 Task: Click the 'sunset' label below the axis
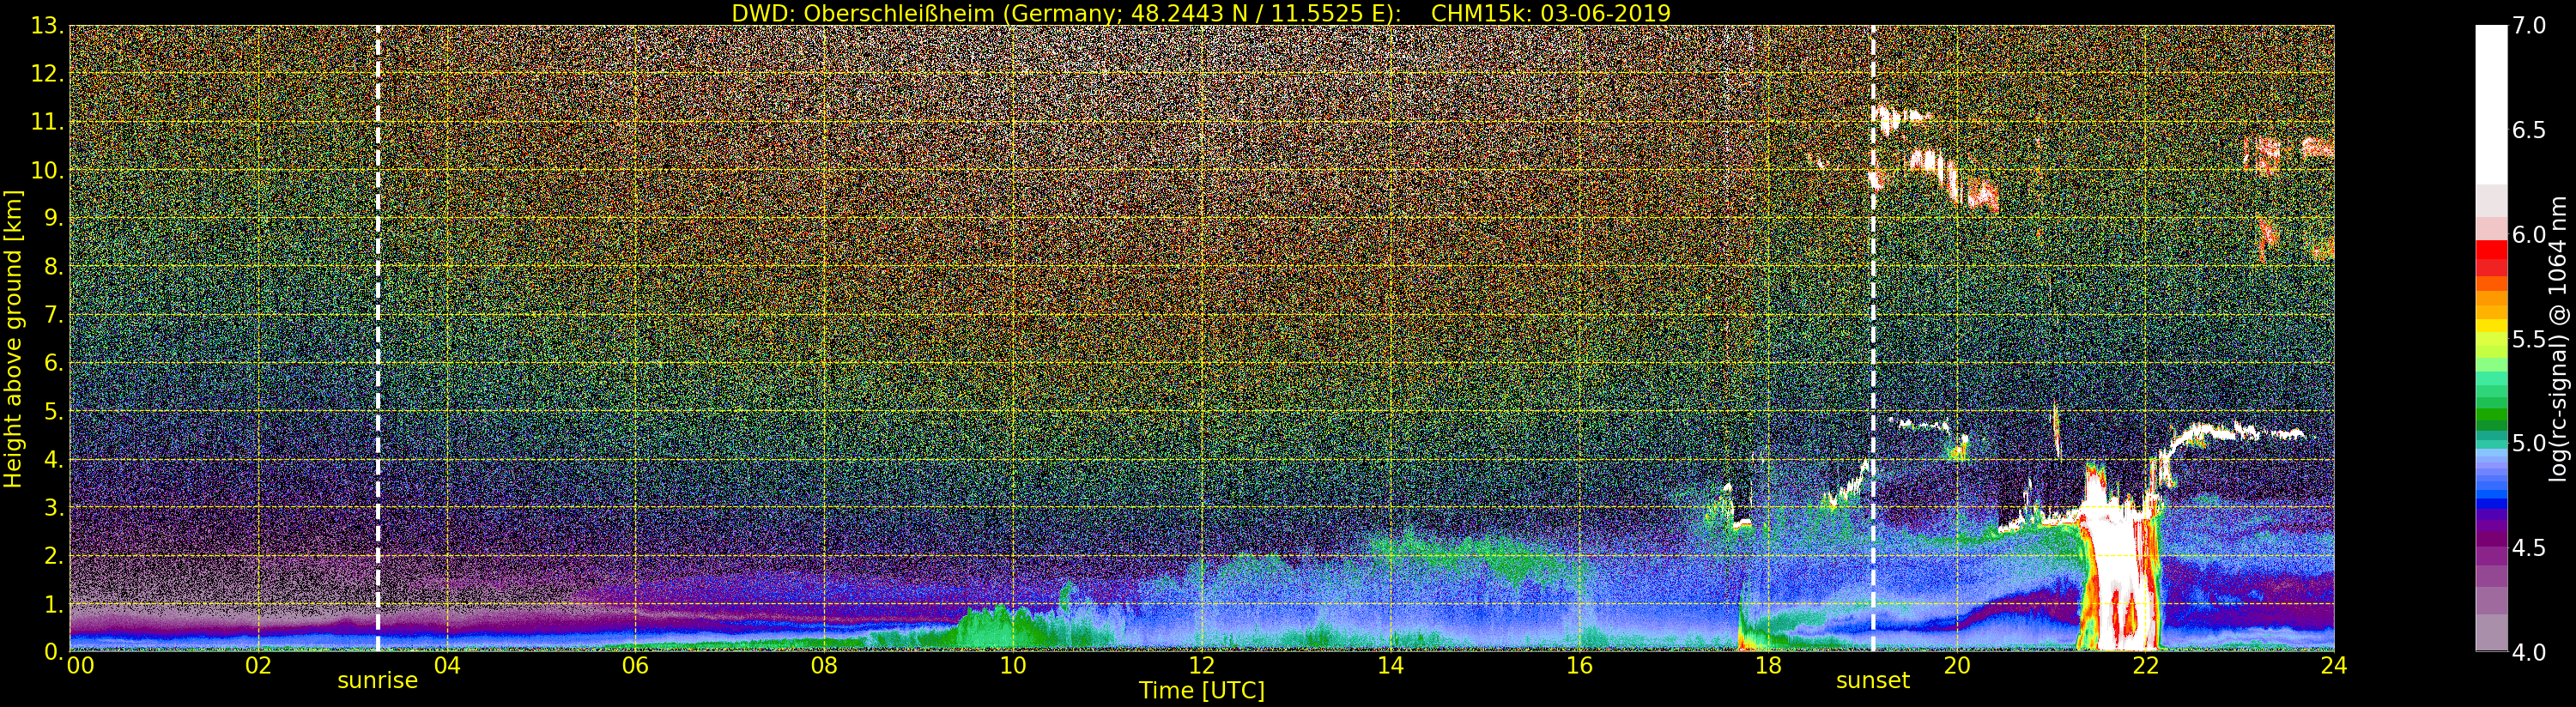tap(1872, 681)
